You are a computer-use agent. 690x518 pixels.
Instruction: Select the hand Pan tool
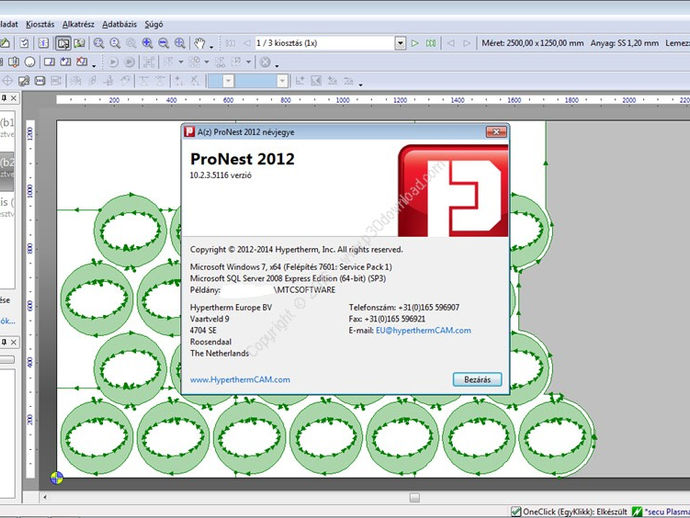[x=200, y=43]
